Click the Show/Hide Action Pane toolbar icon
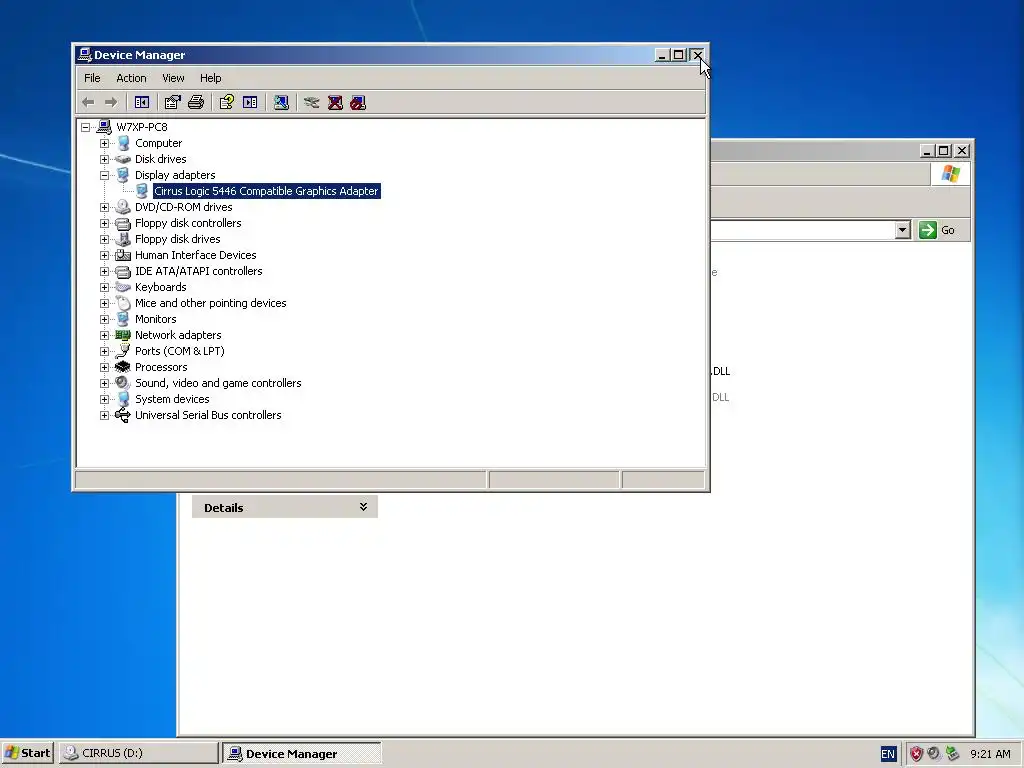1024x768 pixels. [x=250, y=103]
